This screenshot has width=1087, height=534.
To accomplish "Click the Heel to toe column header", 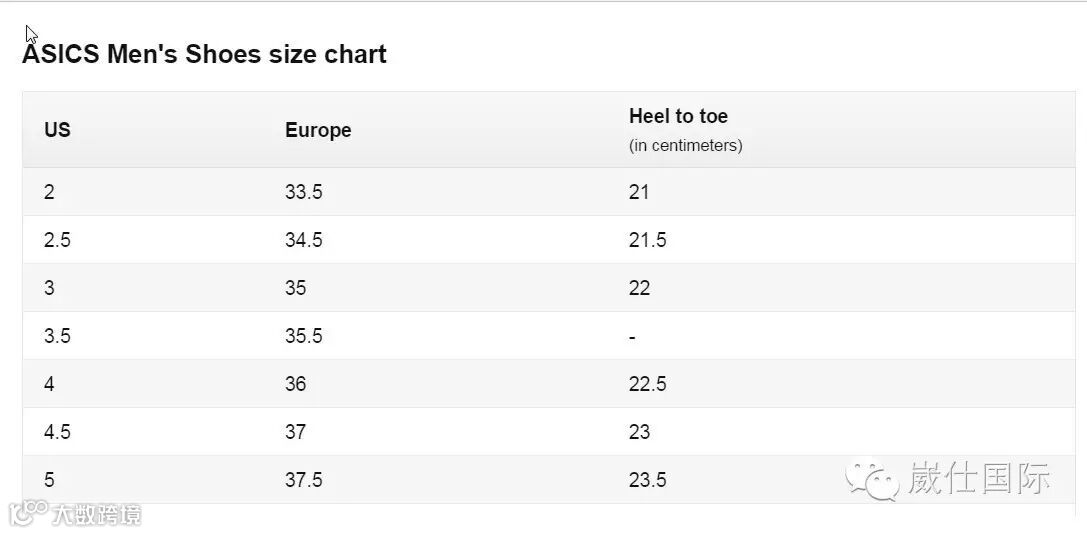I will [x=678, y=116].
